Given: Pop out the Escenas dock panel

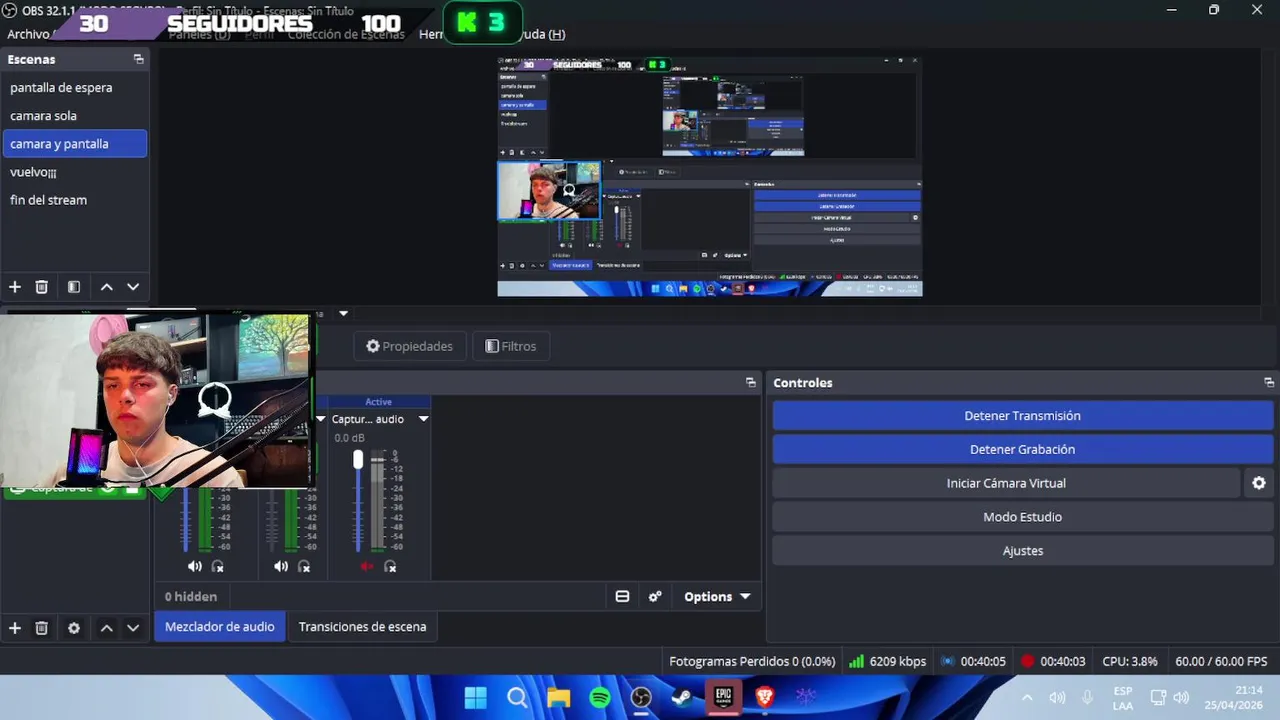Looking at the screenshot, I should point(138,60).
